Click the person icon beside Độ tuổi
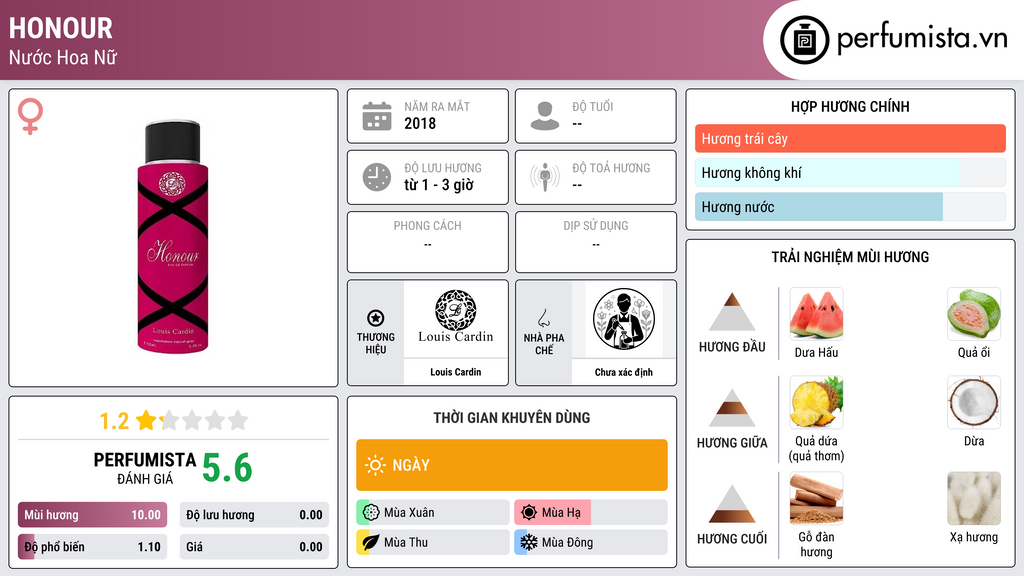Image resolution: width=1024 pixels, height=576 pixels. 545,116
